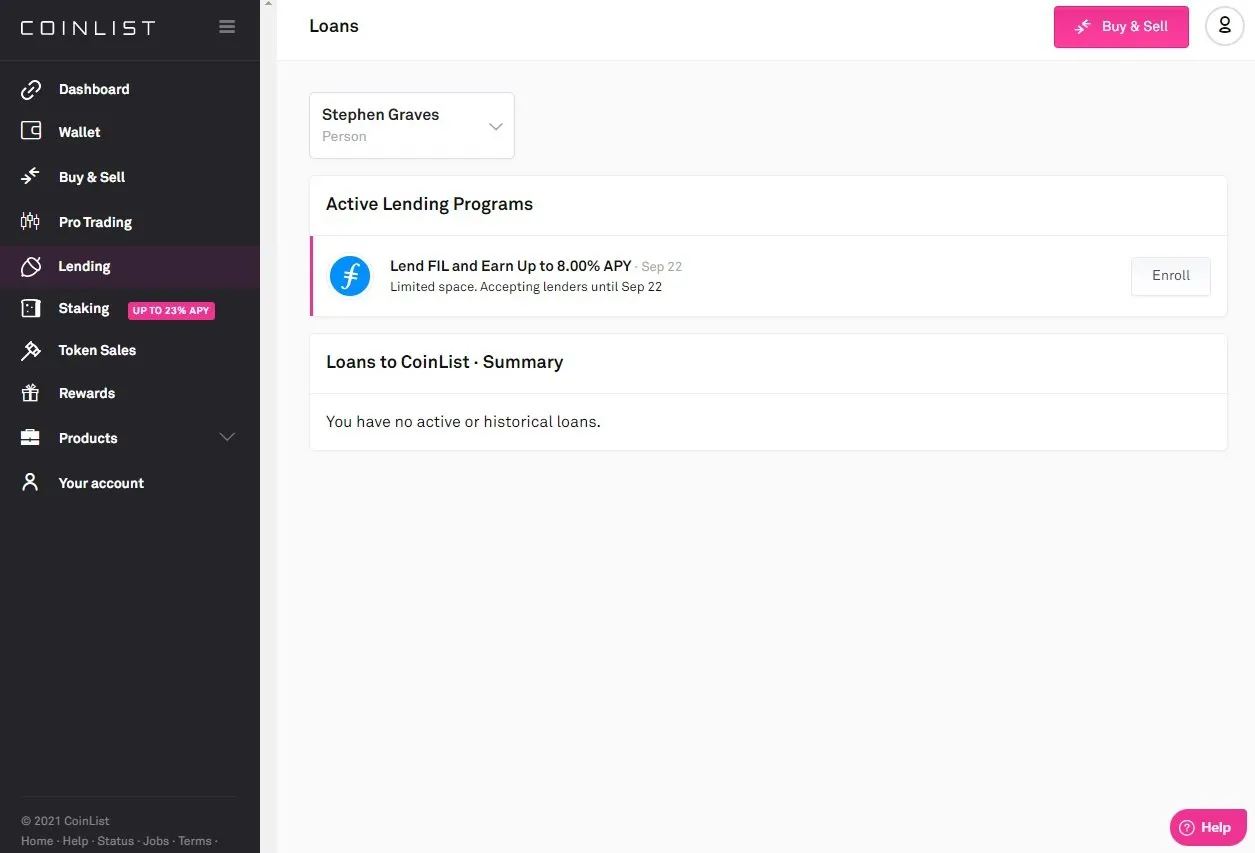Image resolution: width=1255 pixels, height=853 pixels.
Task: Click the Products briefcase icon
Action: (x=31, y=438)
